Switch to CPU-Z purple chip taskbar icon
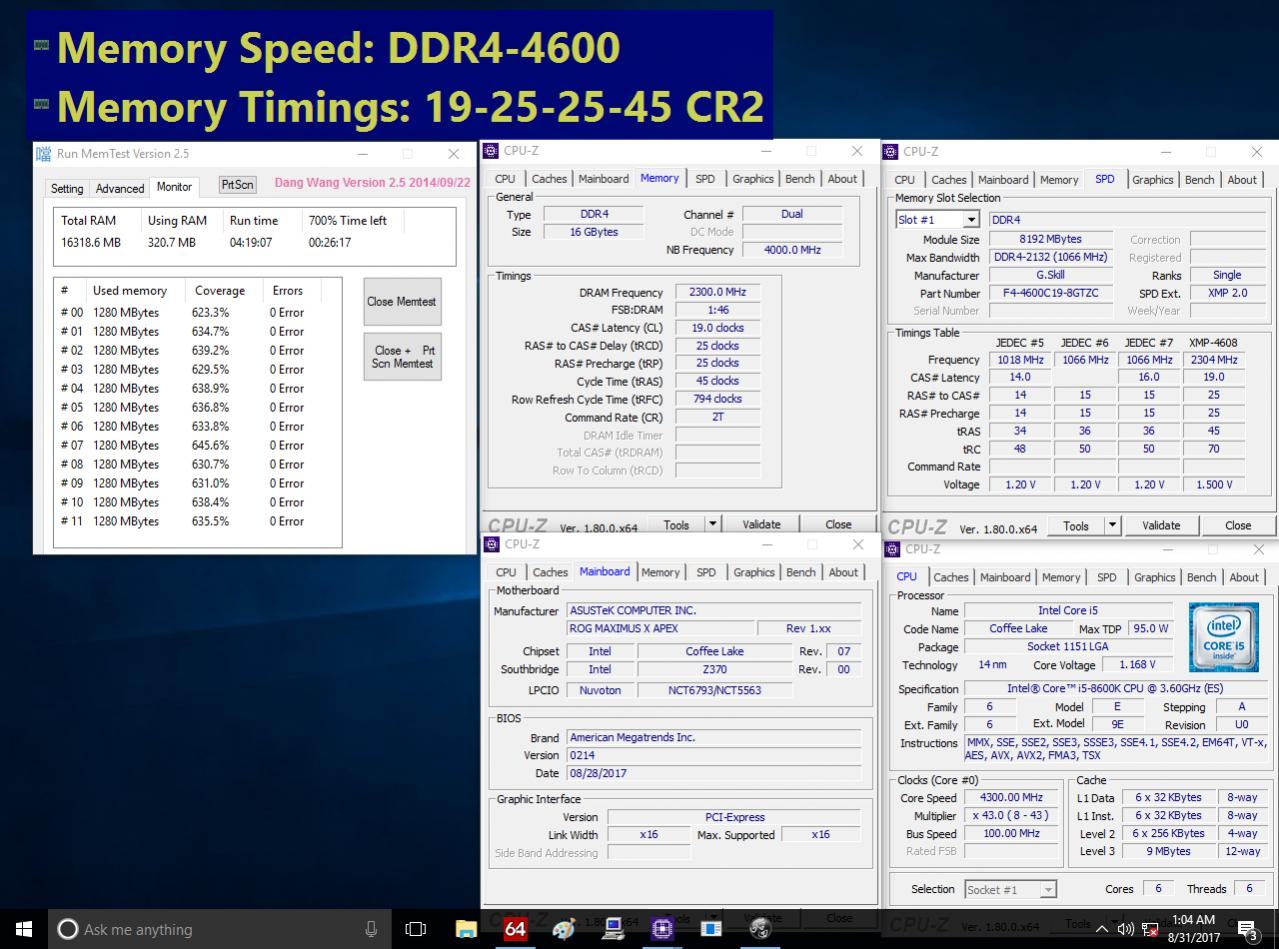Viewport: 1279px width, 949px height. [662, 929]
